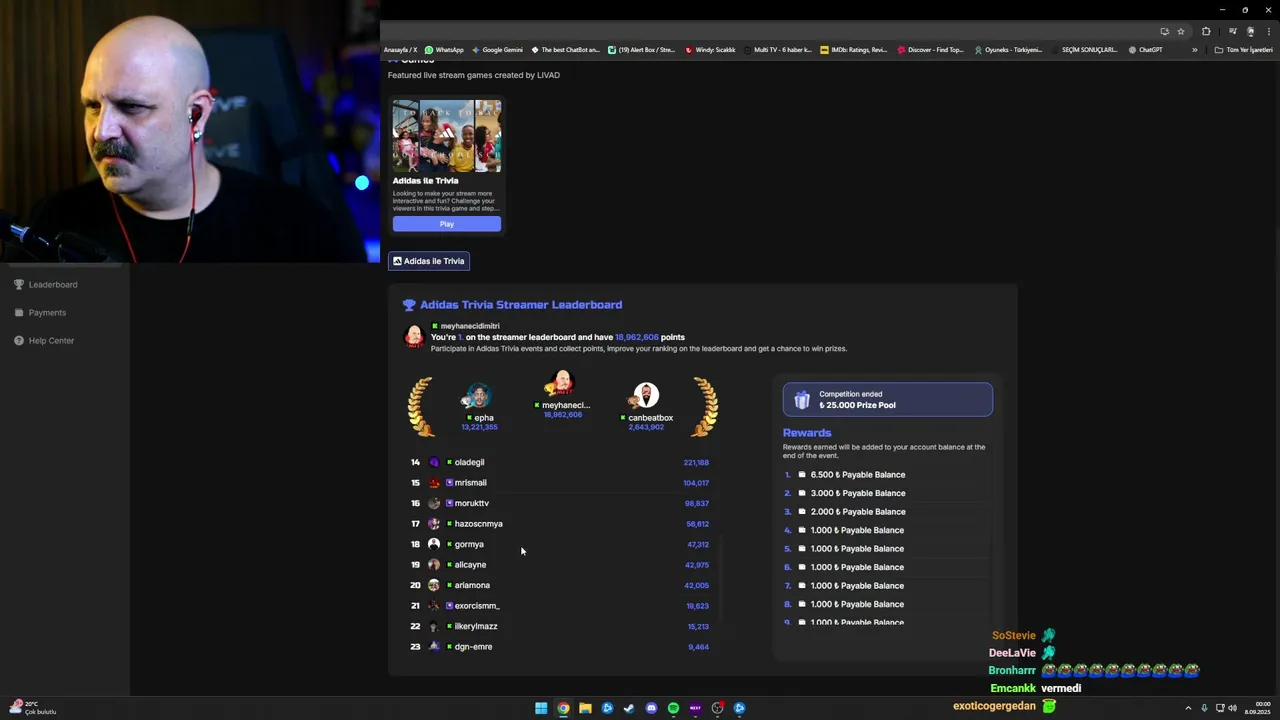
Task: Switch to Chrome on the taskbar
Action: pyautogui.click(x=563, y=708)
